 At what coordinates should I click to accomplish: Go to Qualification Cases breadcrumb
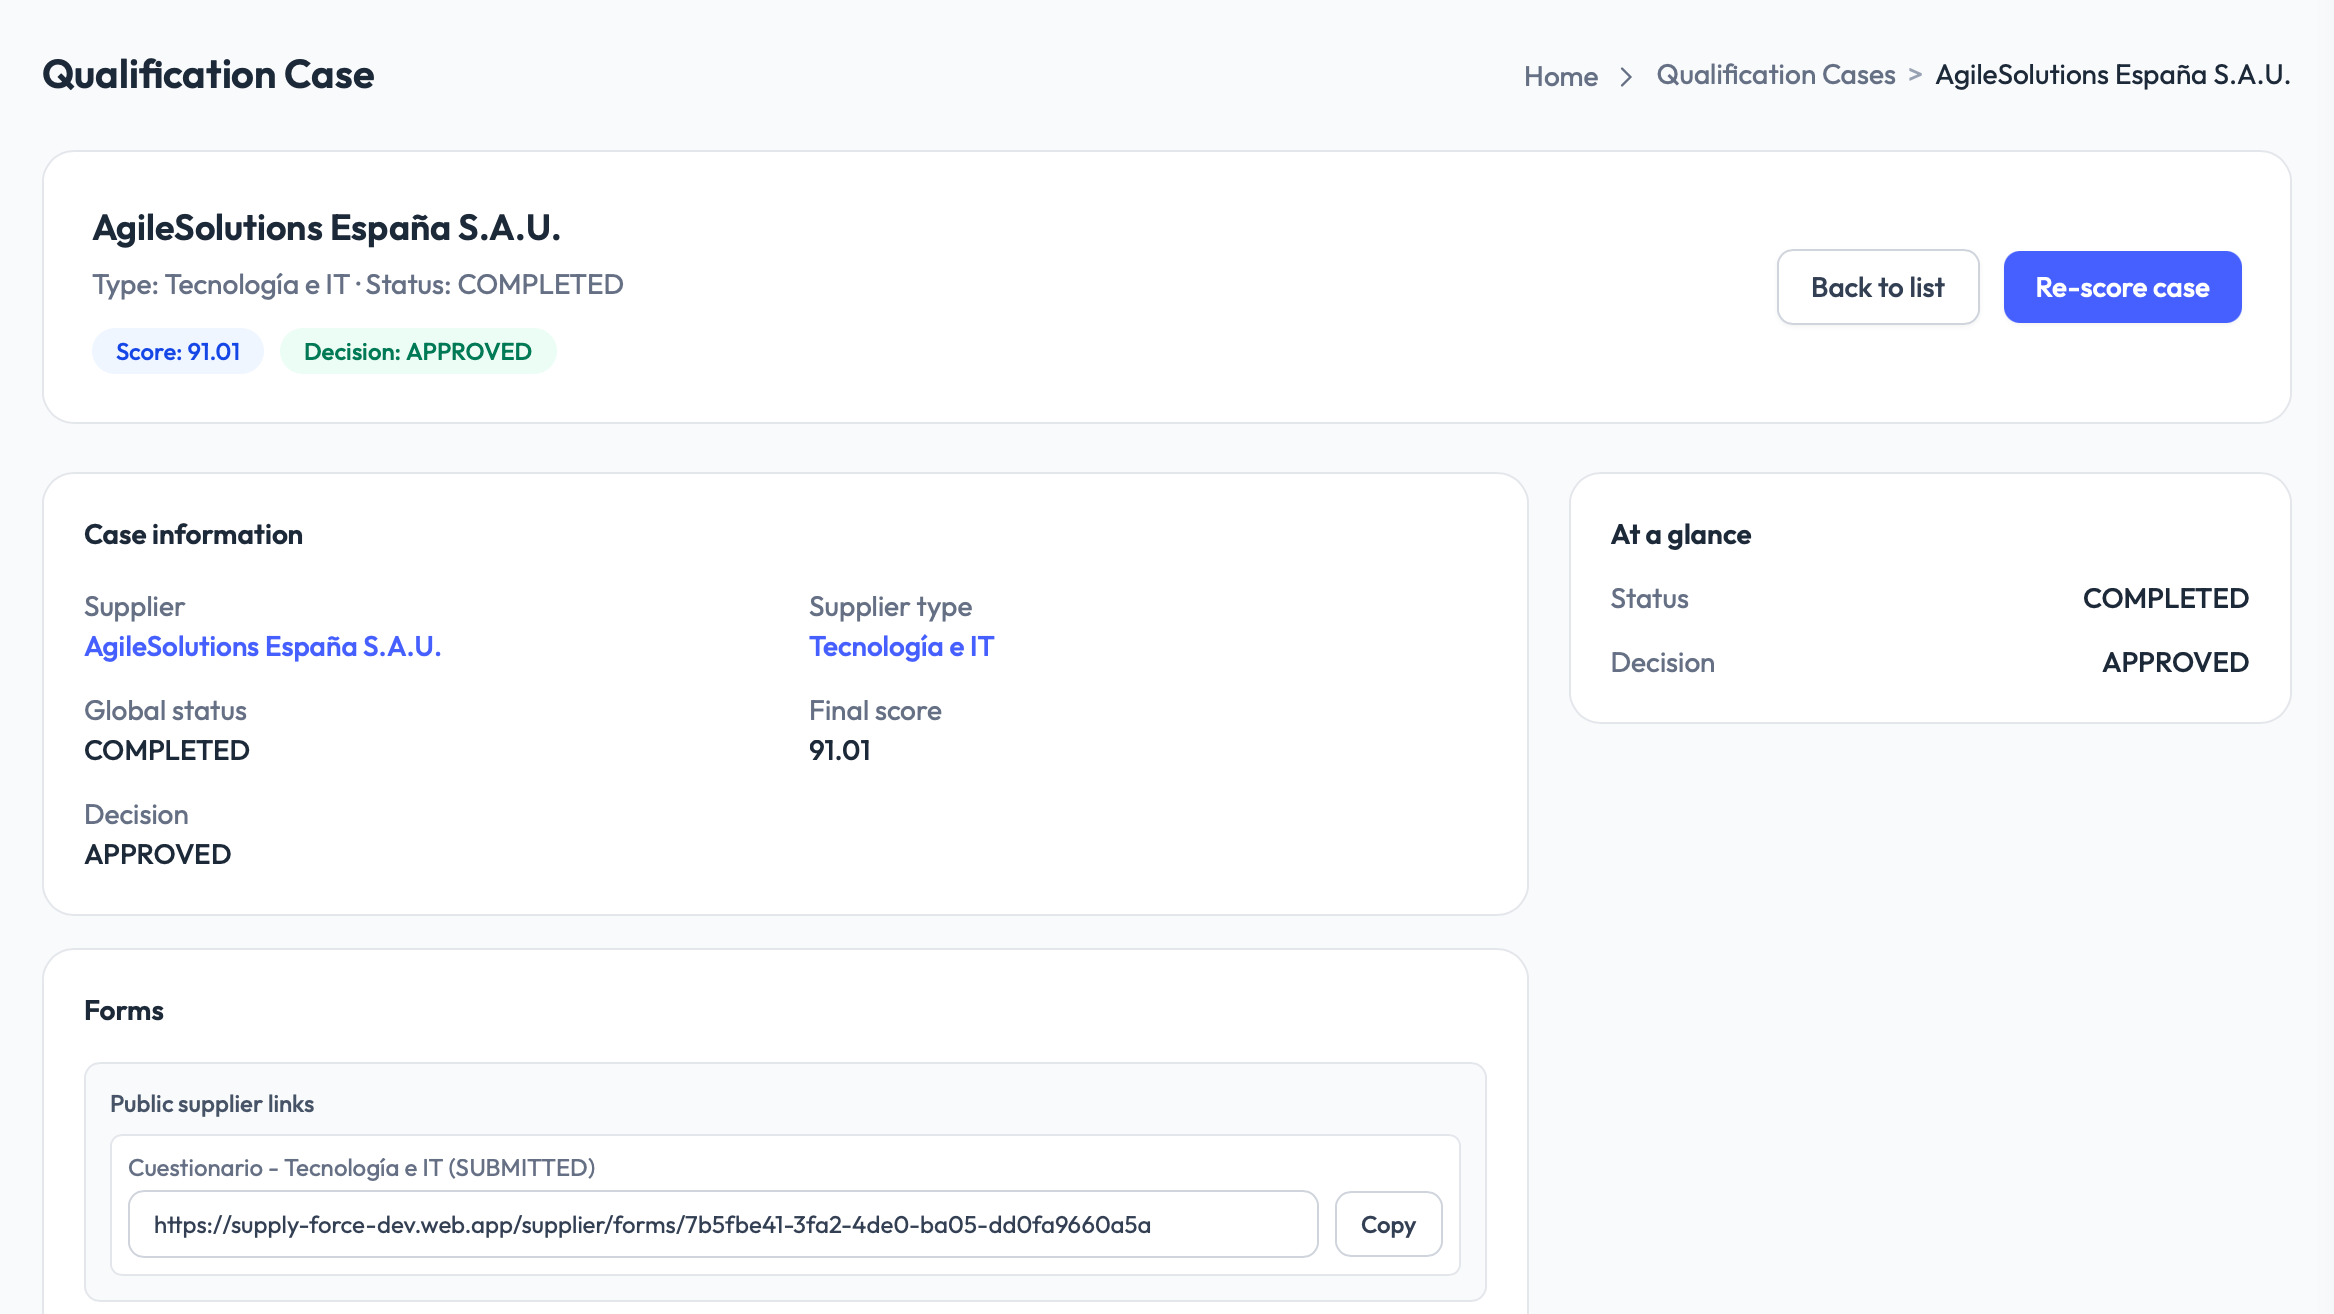[x=1775, y=75]
